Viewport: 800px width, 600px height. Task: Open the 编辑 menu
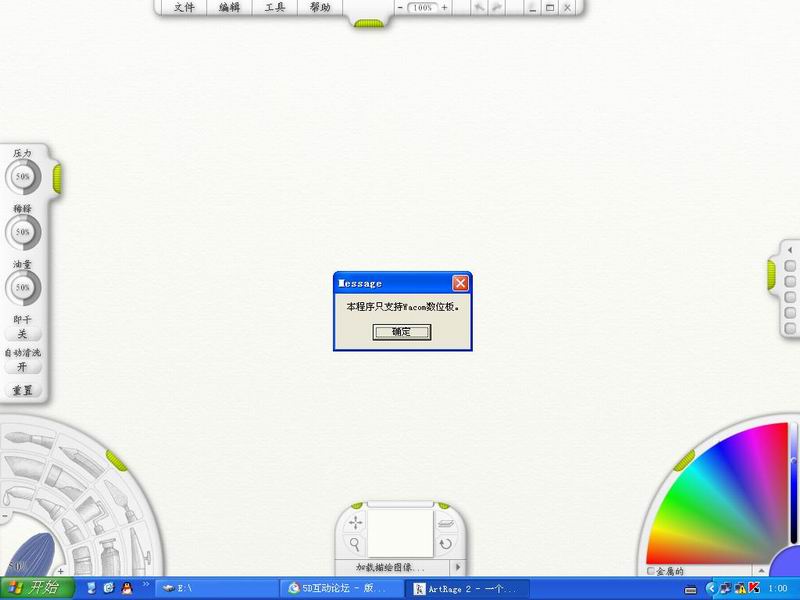point(229,7)
